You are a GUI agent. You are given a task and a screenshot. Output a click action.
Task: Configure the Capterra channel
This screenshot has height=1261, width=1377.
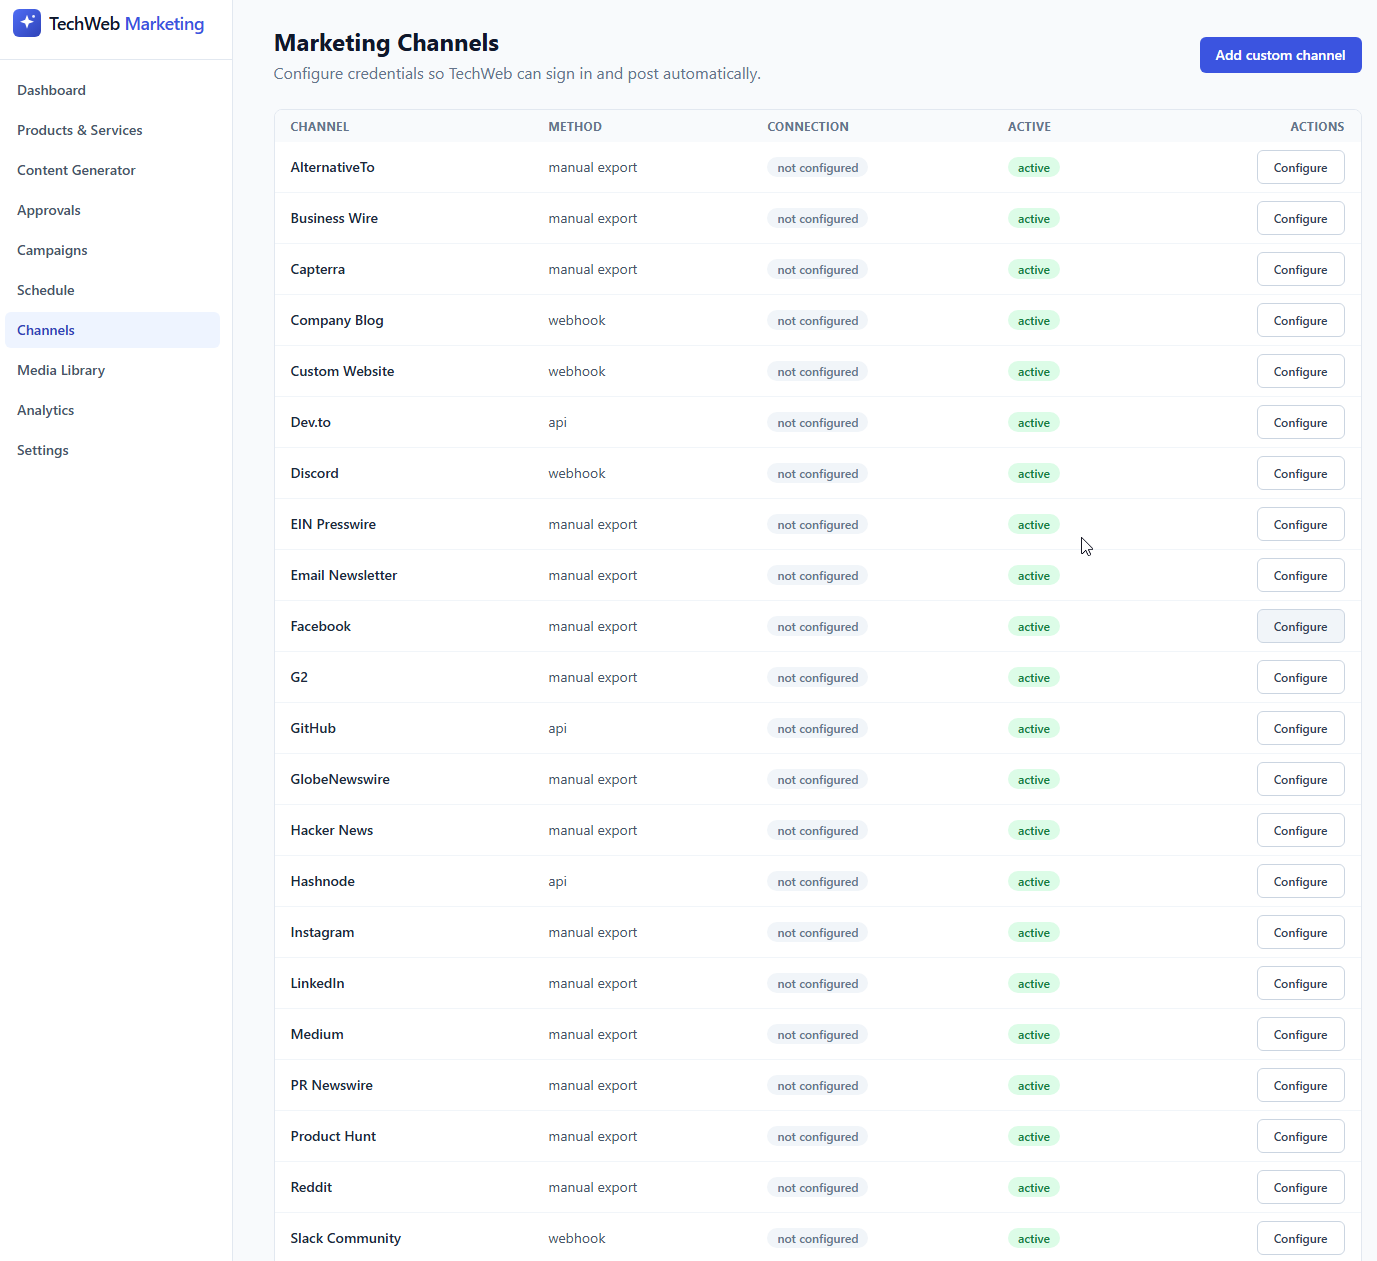(x=1300, y=270)
